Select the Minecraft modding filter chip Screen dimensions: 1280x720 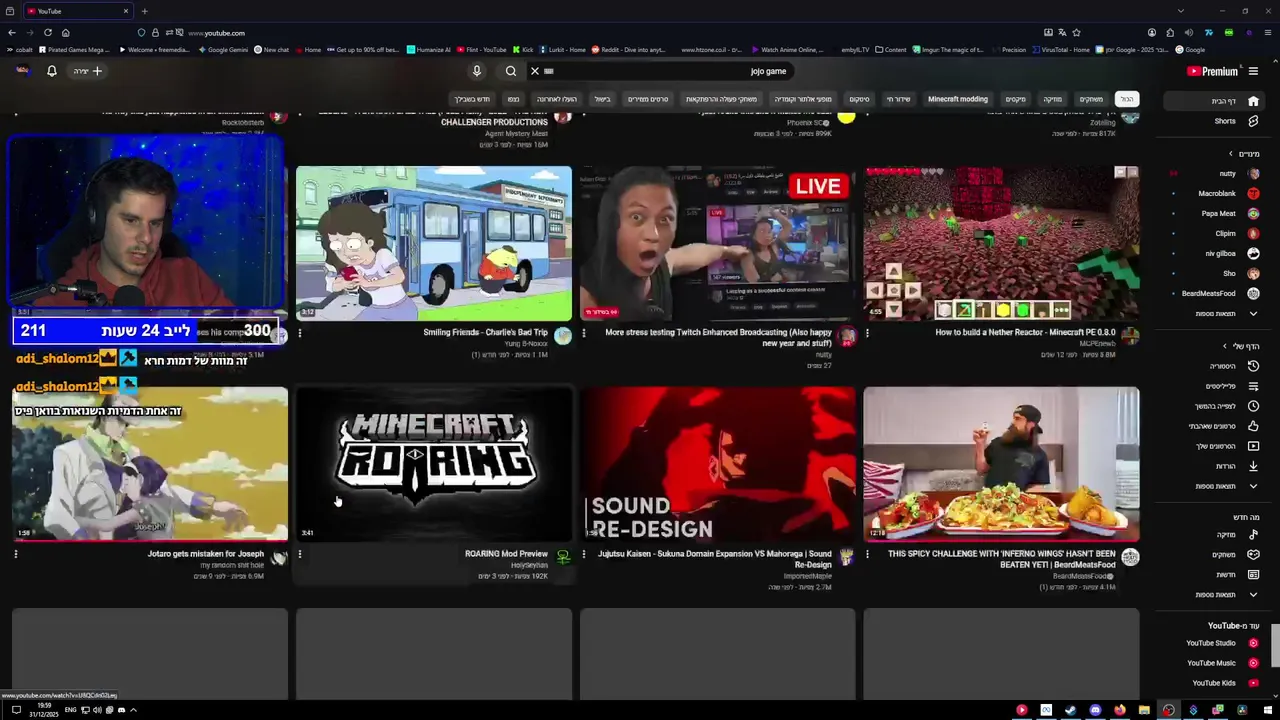pyautogui.click(x=958, y=99)
